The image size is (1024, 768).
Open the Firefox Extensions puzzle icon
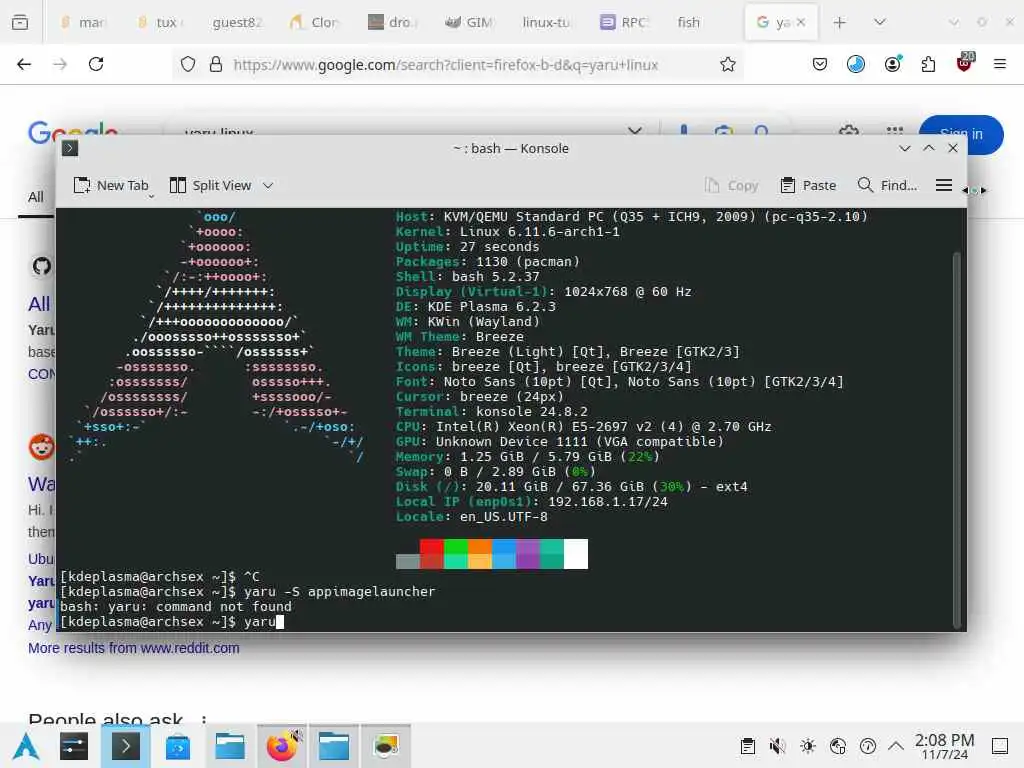coord(928,64)
